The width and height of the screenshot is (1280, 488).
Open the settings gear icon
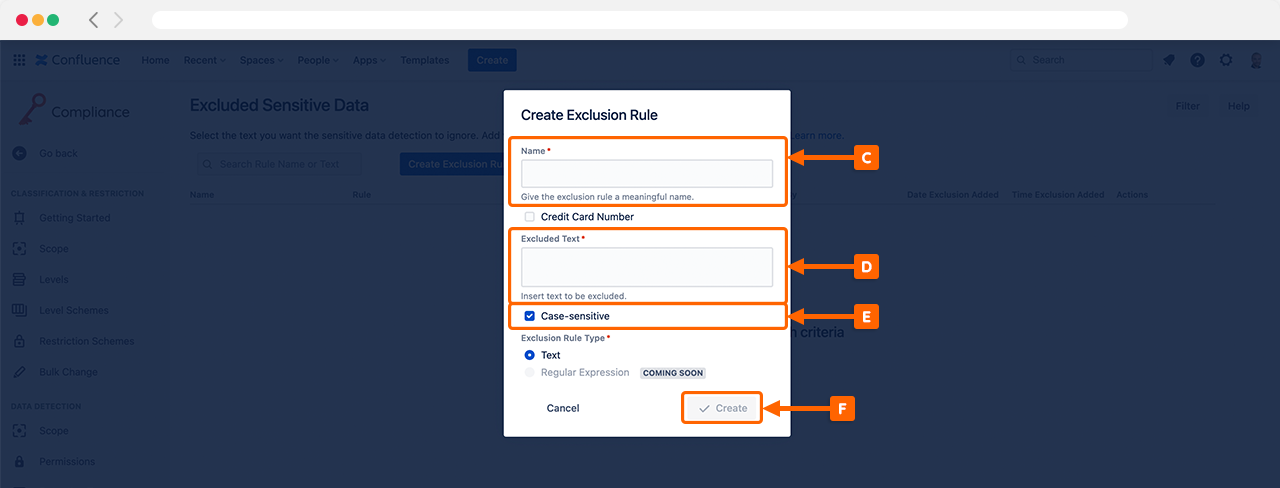click(1226, 60)
